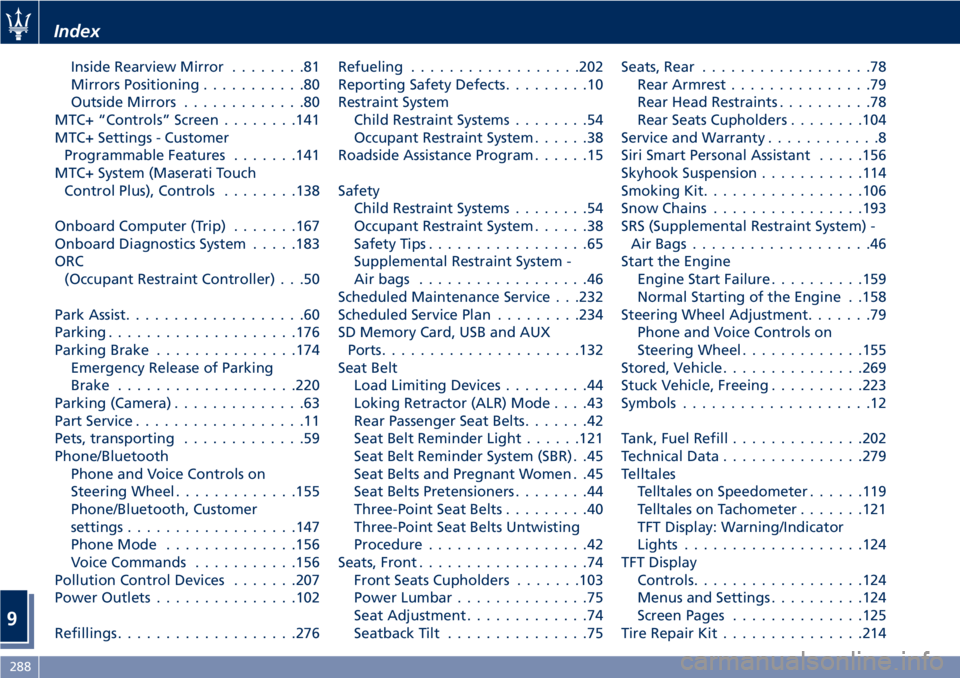Select the Loking Retractor (ALR) Mode entry
This screenshot has height=678, width=960.
(478, 403)
